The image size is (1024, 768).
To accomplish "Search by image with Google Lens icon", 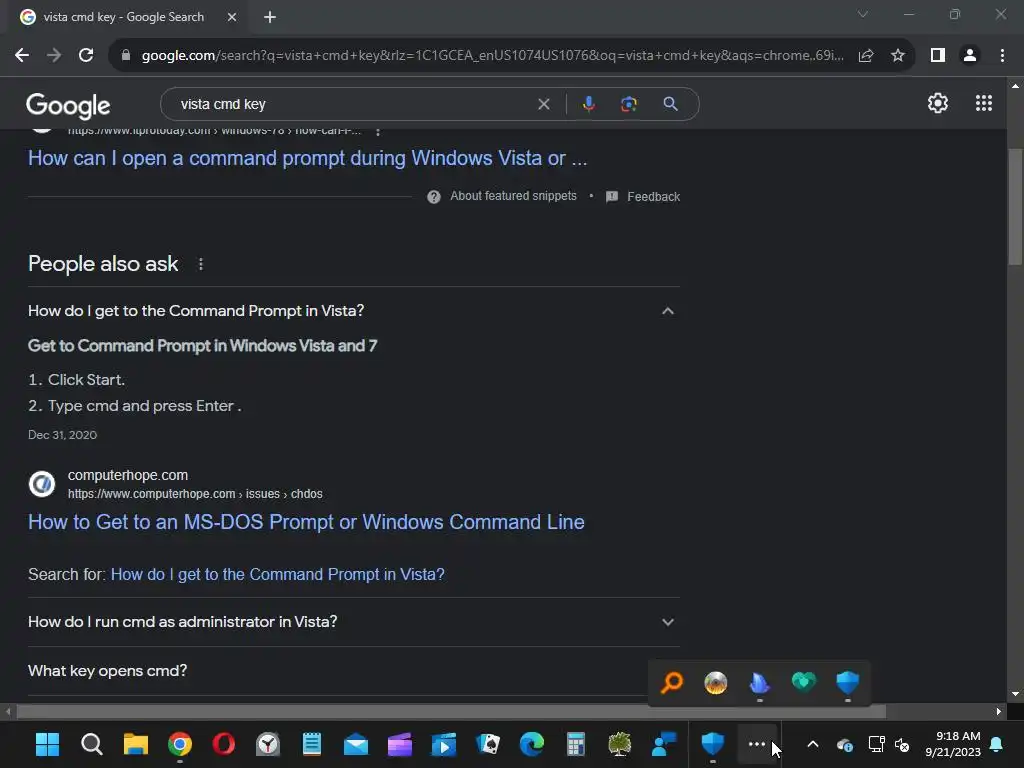I will click(628, 104).
